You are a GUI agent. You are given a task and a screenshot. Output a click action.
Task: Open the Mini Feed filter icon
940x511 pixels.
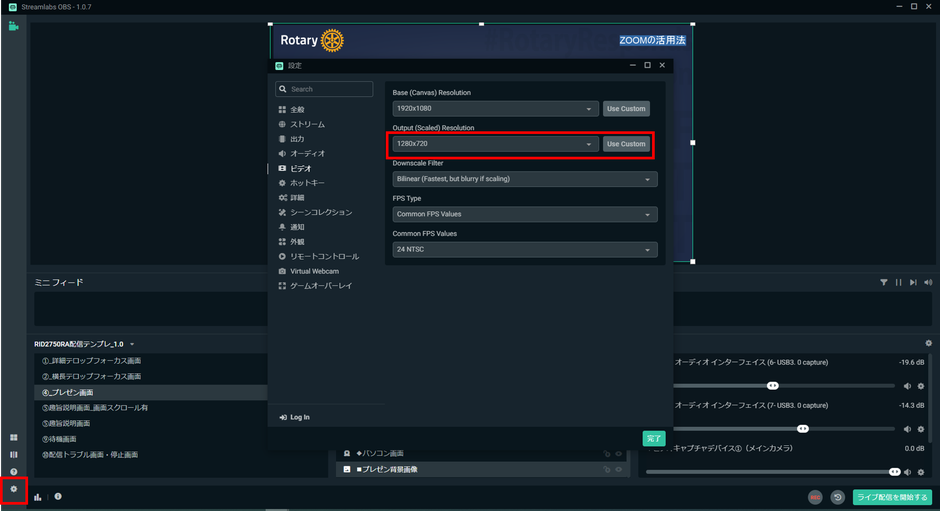click(884, 282)
